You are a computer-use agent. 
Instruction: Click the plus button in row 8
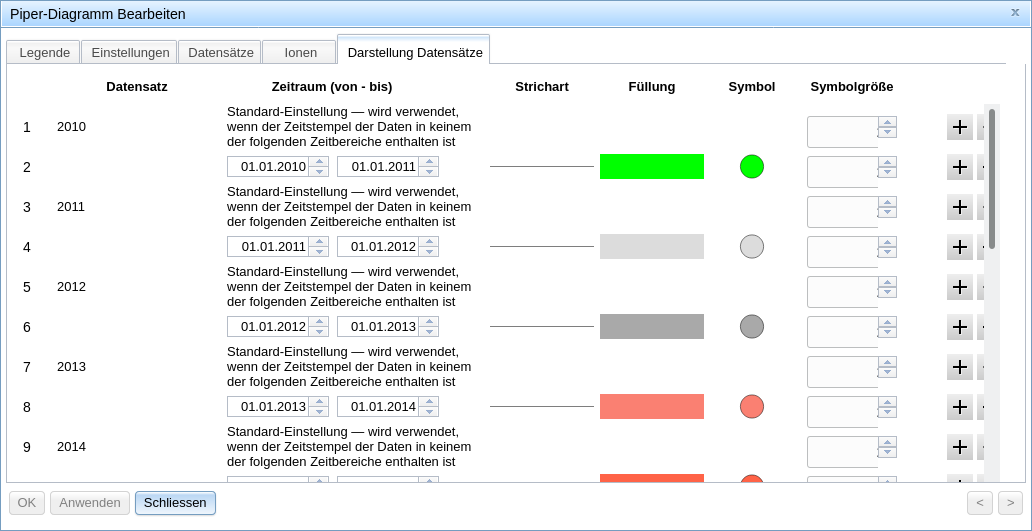[959, 407]
